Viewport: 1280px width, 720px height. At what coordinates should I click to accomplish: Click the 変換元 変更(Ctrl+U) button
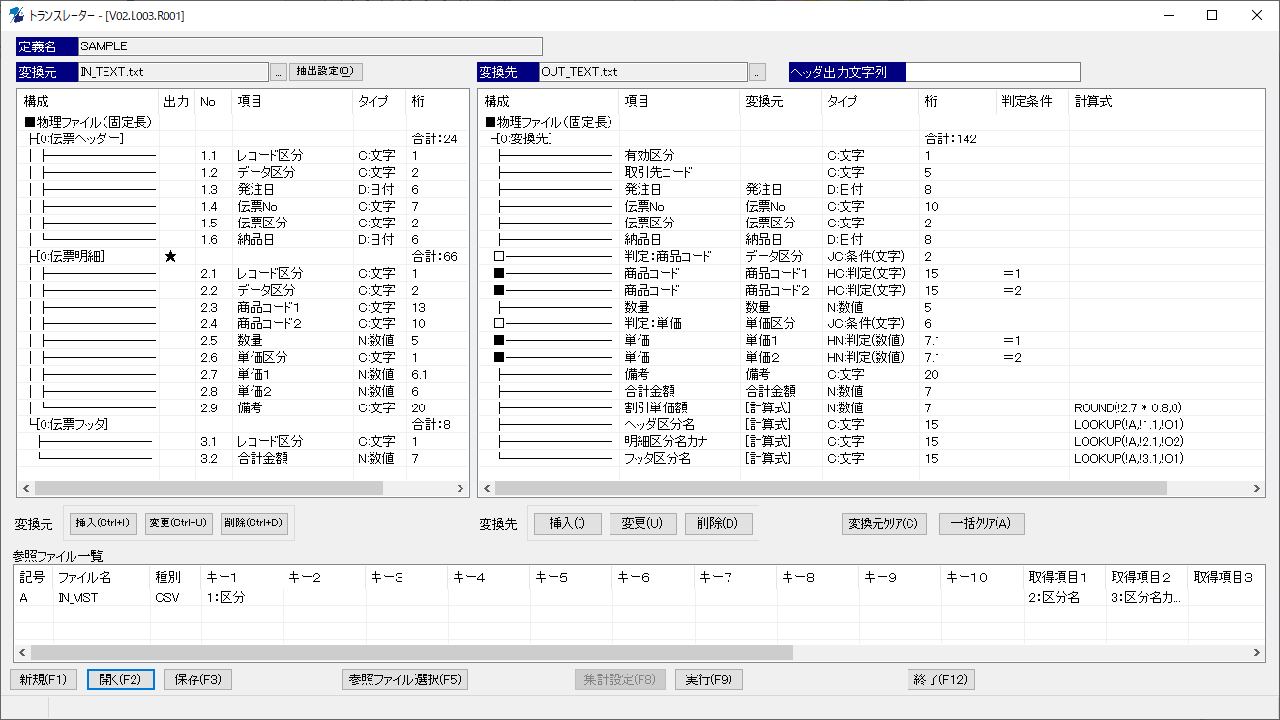178,523
